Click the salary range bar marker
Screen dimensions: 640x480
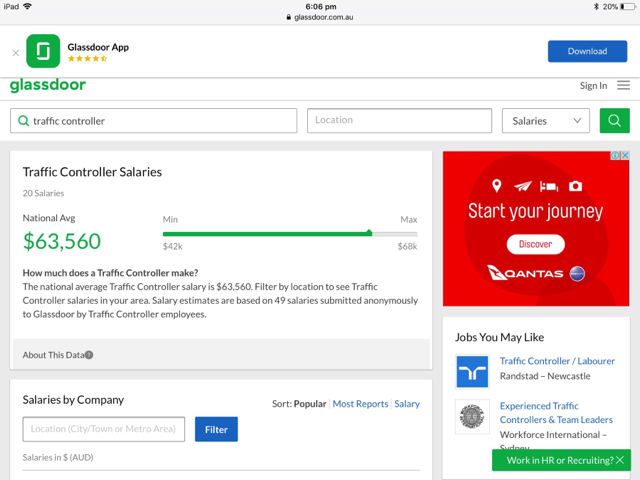point(369,233)
